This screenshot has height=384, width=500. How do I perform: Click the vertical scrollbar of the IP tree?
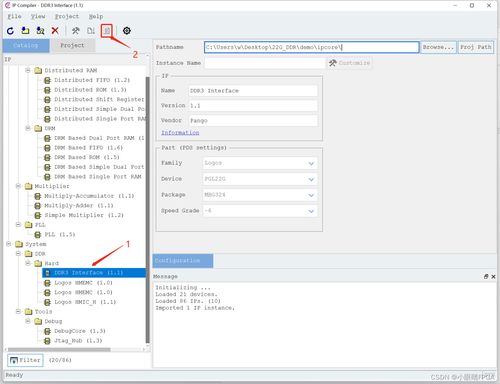click(148, 210)
